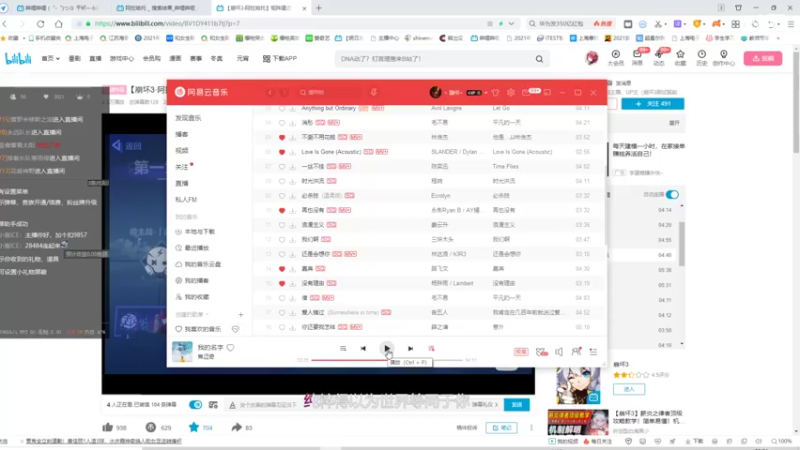Viewport: 800px width, 450px height.
Task: Expand the VIP badge dropdown arrow
Action: [486, 93]
